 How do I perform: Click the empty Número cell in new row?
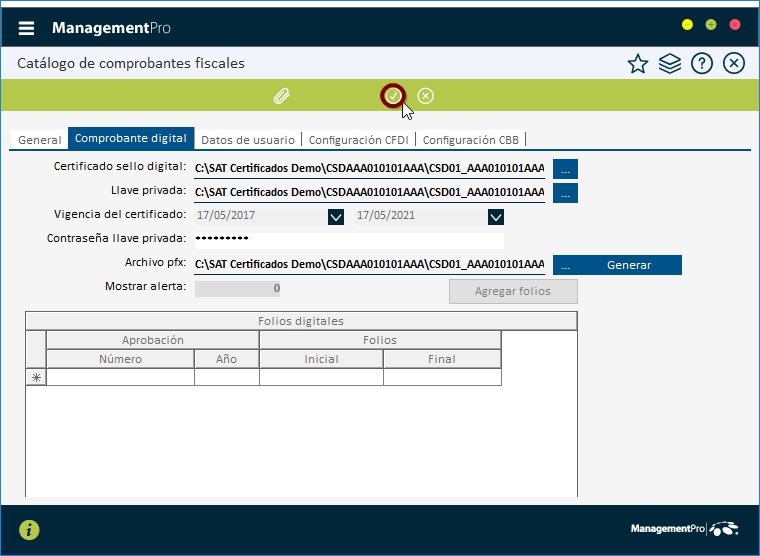click(120, 377)
